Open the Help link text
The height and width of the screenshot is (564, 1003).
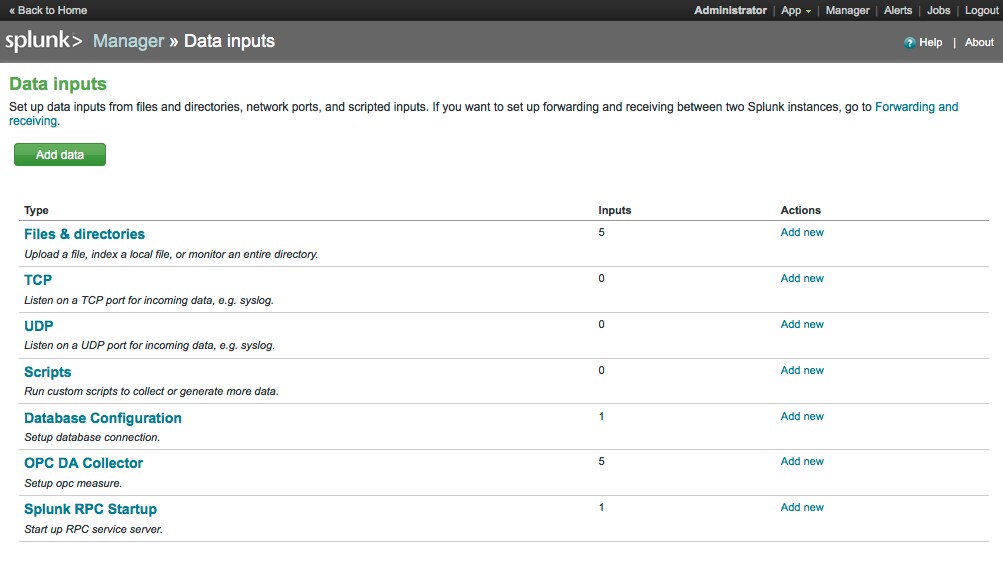pos(930,42)
